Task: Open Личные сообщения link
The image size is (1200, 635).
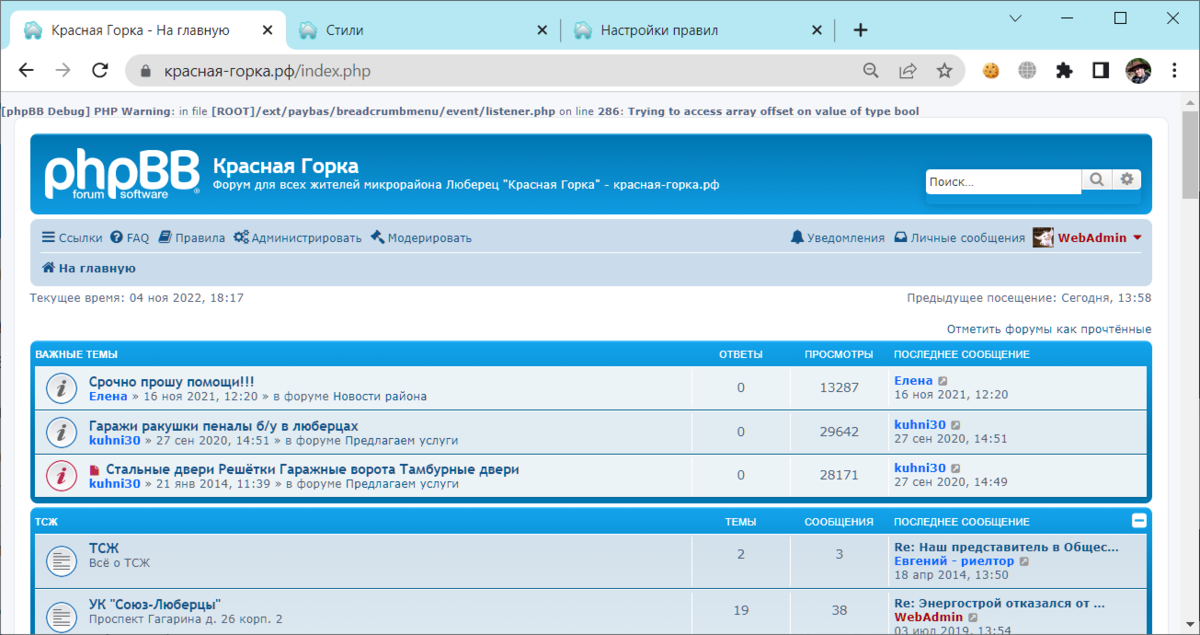Action: pos(959,238)
